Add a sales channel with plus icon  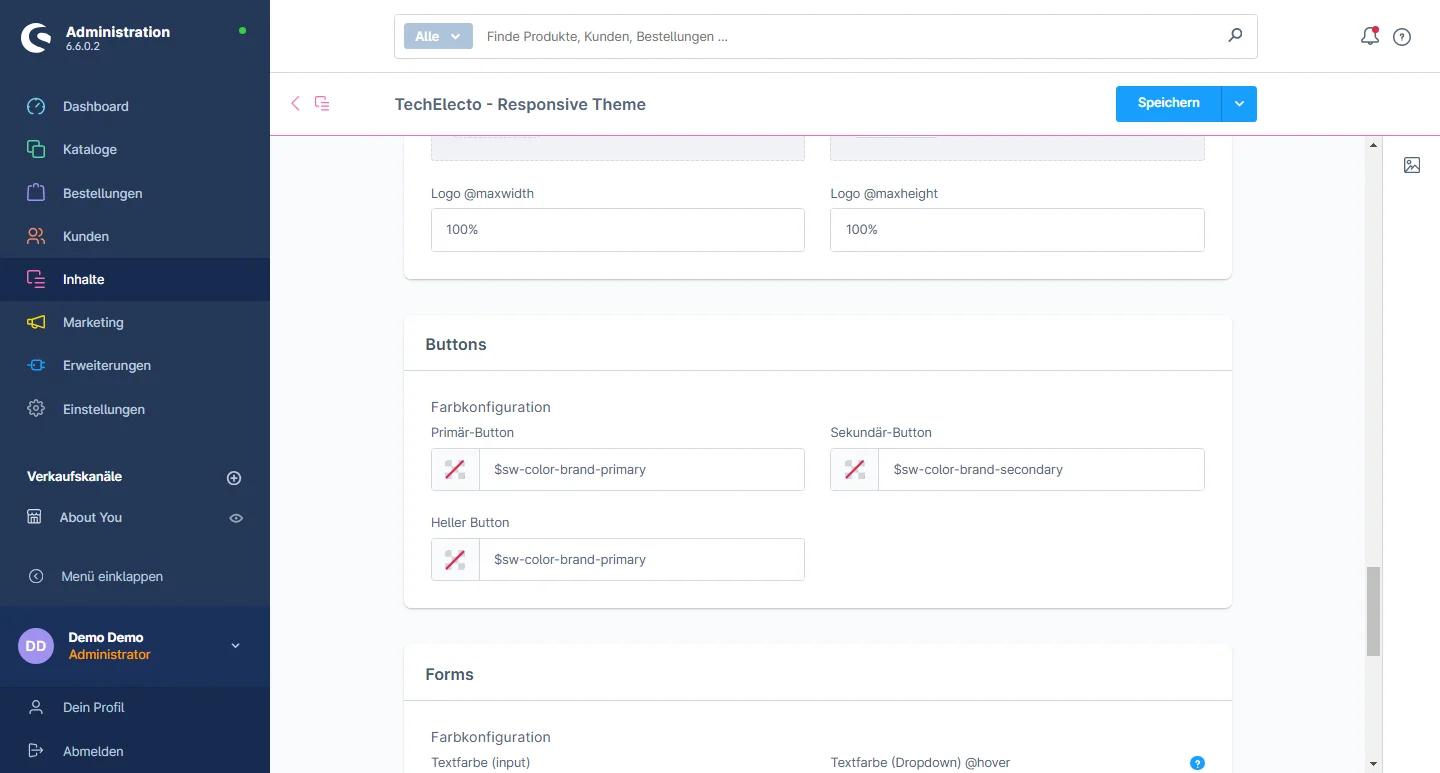(234, 478)
